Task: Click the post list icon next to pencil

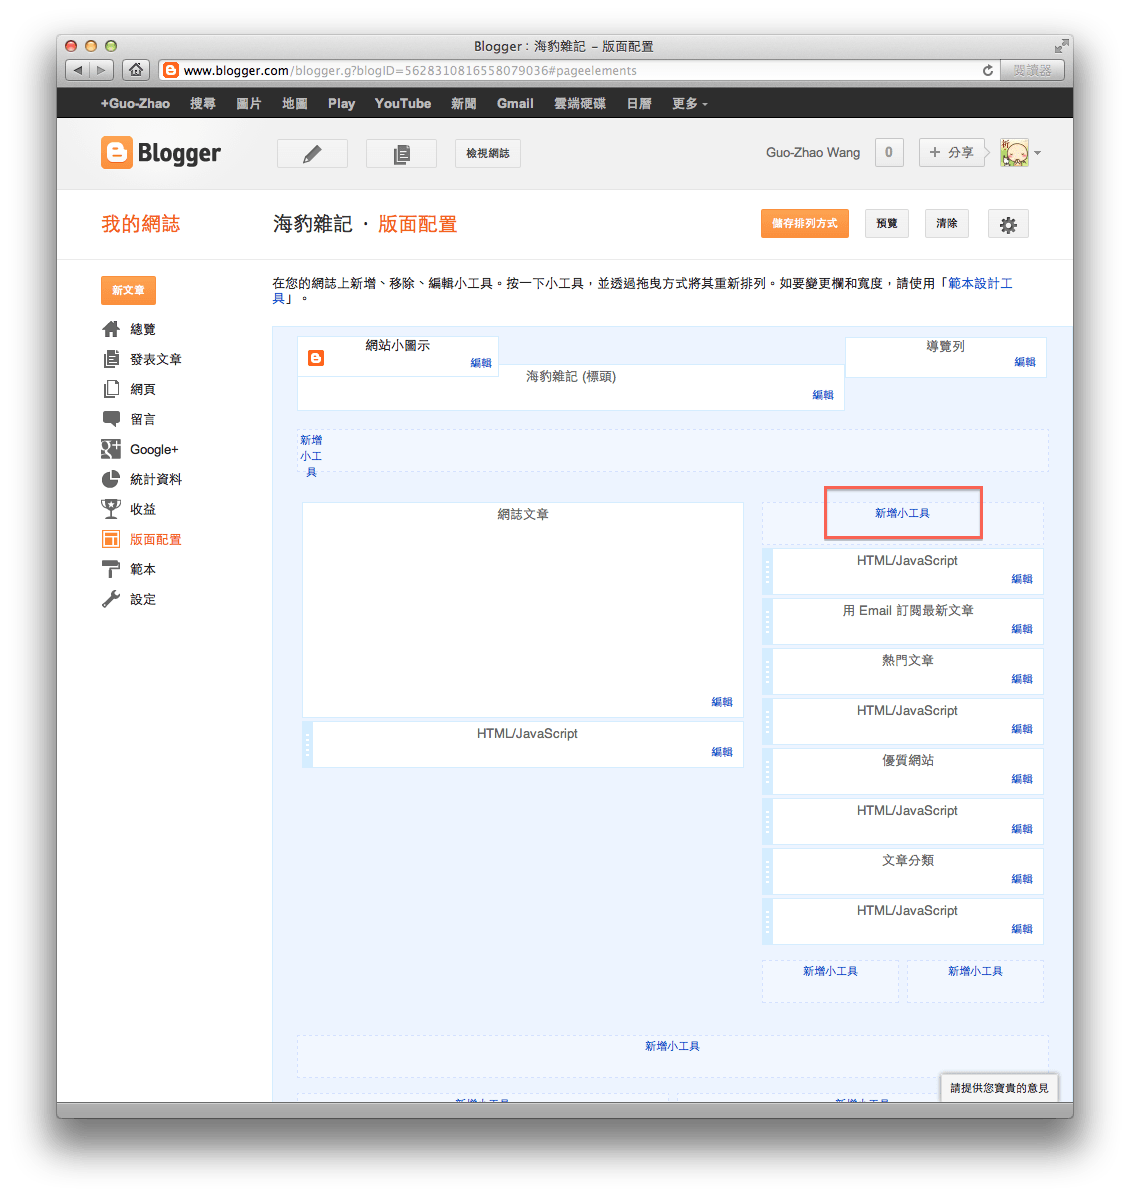Action: click(401, 152)
